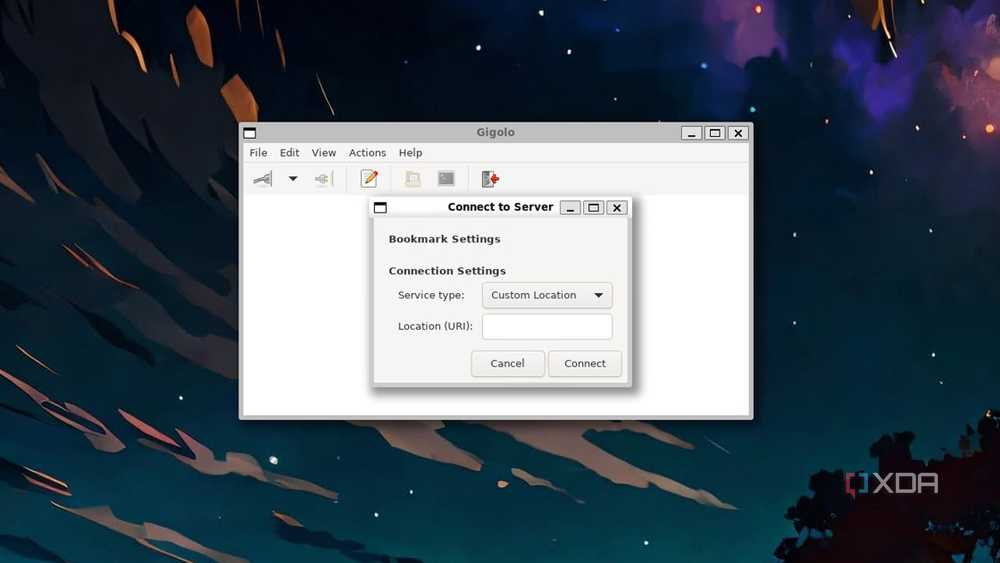Image resolution: width=1000 pixels, height=563 pixels.
Task: Minimize the Gigolo main window
Action: pos(691,133)
